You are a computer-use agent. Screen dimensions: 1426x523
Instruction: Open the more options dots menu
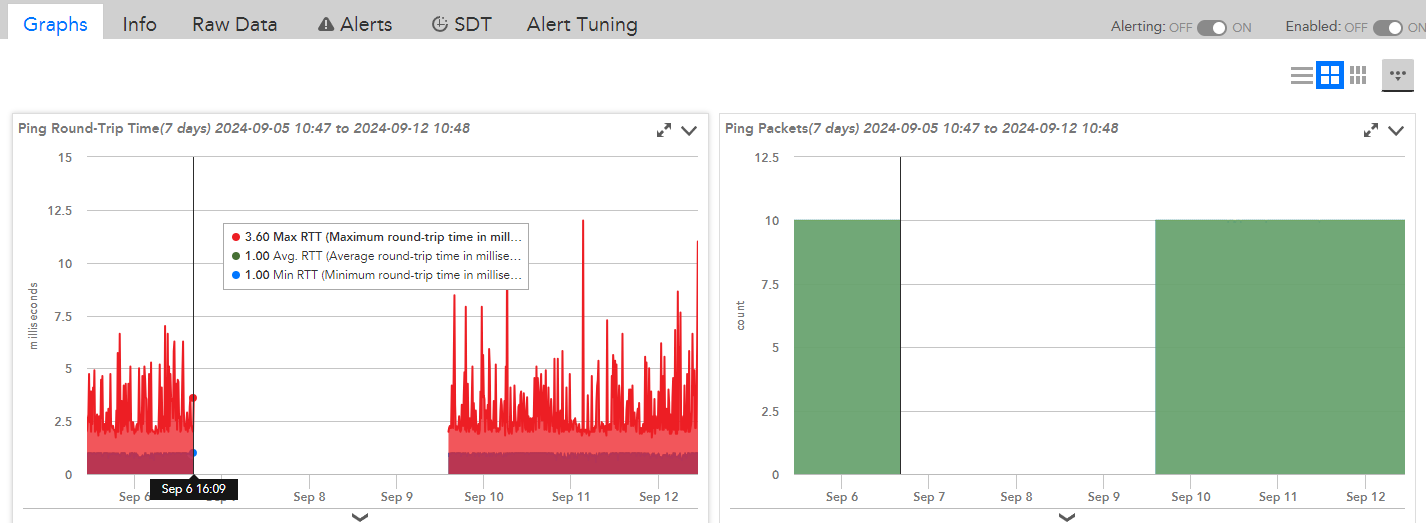click(x=1398, y=75)
